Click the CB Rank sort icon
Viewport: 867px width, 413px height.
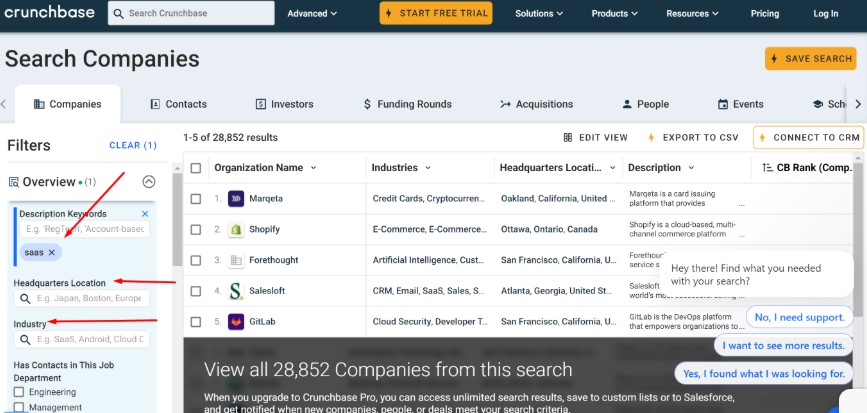767,168
